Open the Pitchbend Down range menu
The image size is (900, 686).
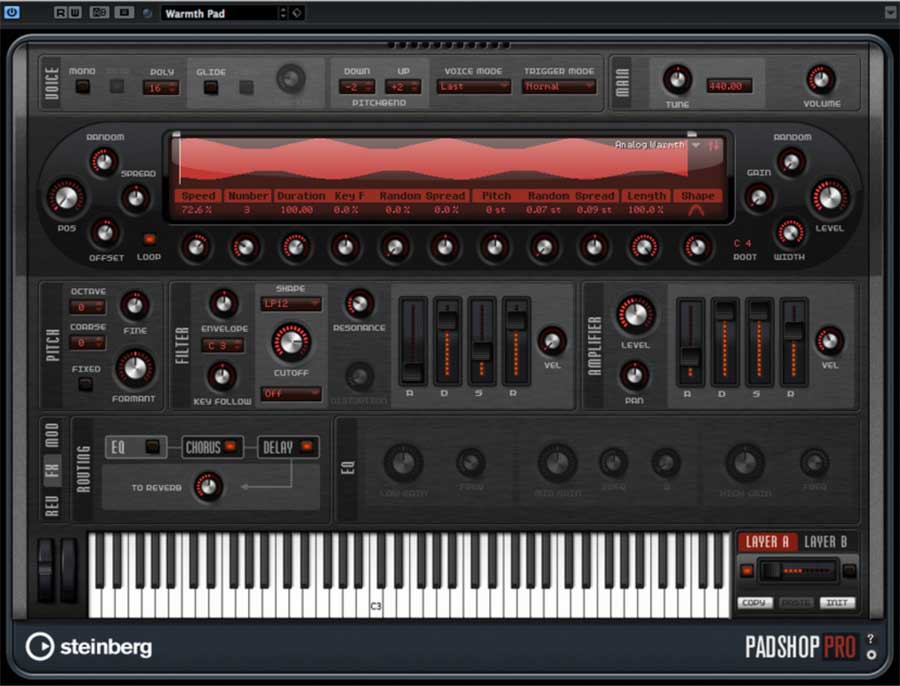[357, 87]
